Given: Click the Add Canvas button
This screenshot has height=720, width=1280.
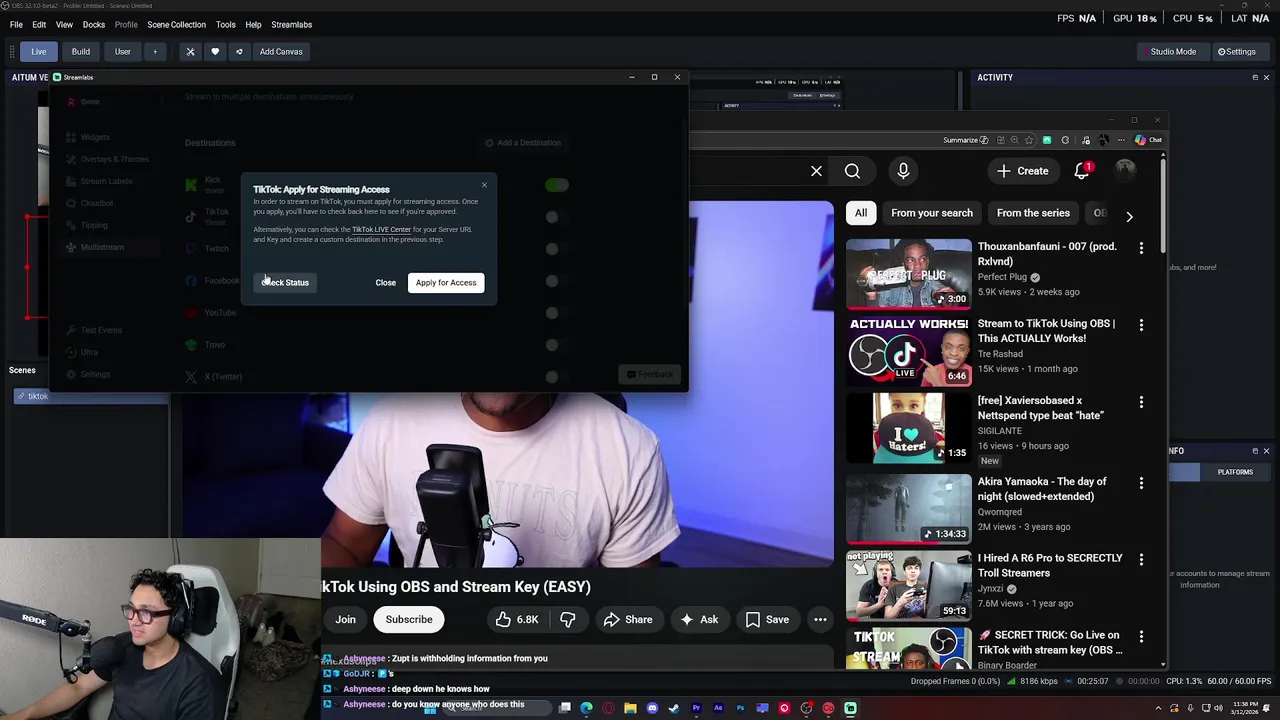Looking at the screenshot, I should point(281,52).
